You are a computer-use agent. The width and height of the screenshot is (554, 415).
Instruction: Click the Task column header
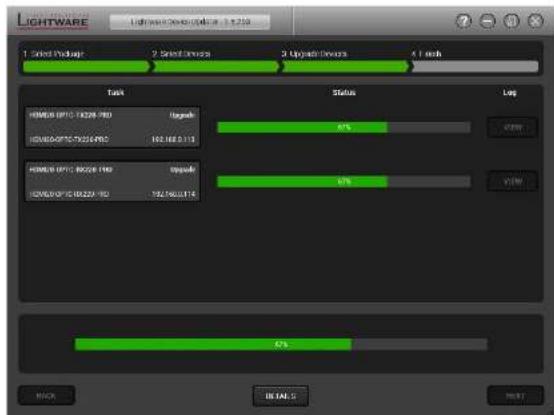116,93
